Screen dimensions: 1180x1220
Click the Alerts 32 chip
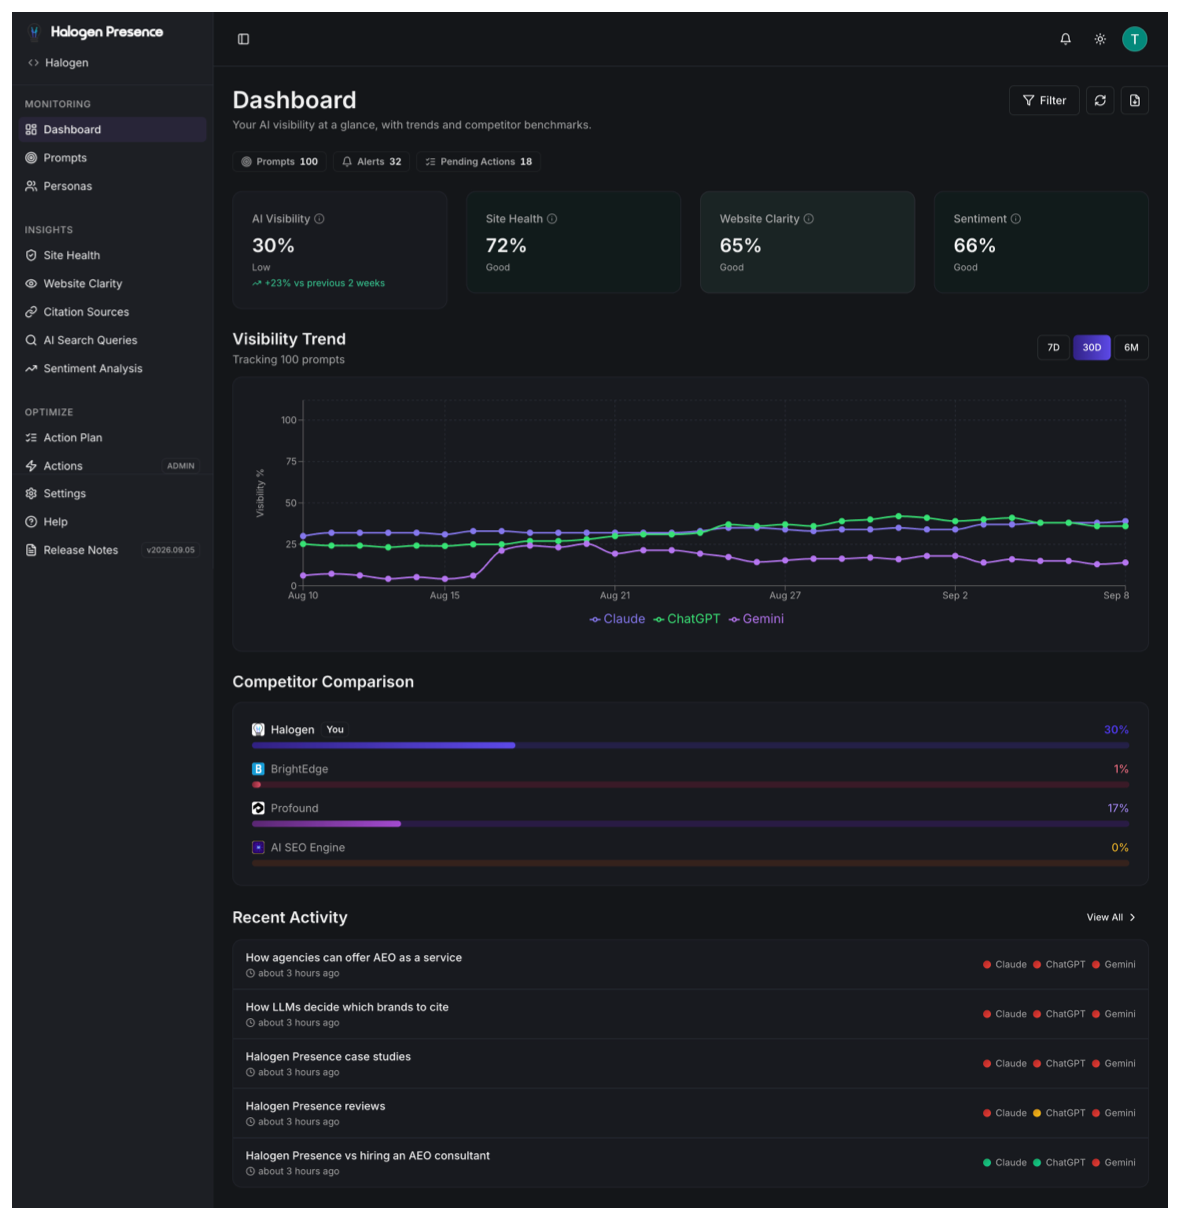(371, 161)
